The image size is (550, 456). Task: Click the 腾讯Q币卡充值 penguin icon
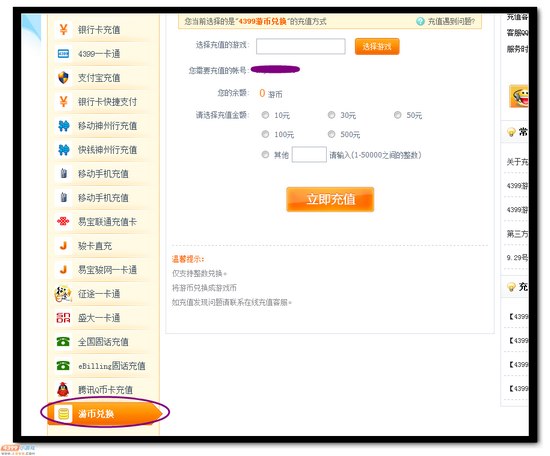[63, 389]
